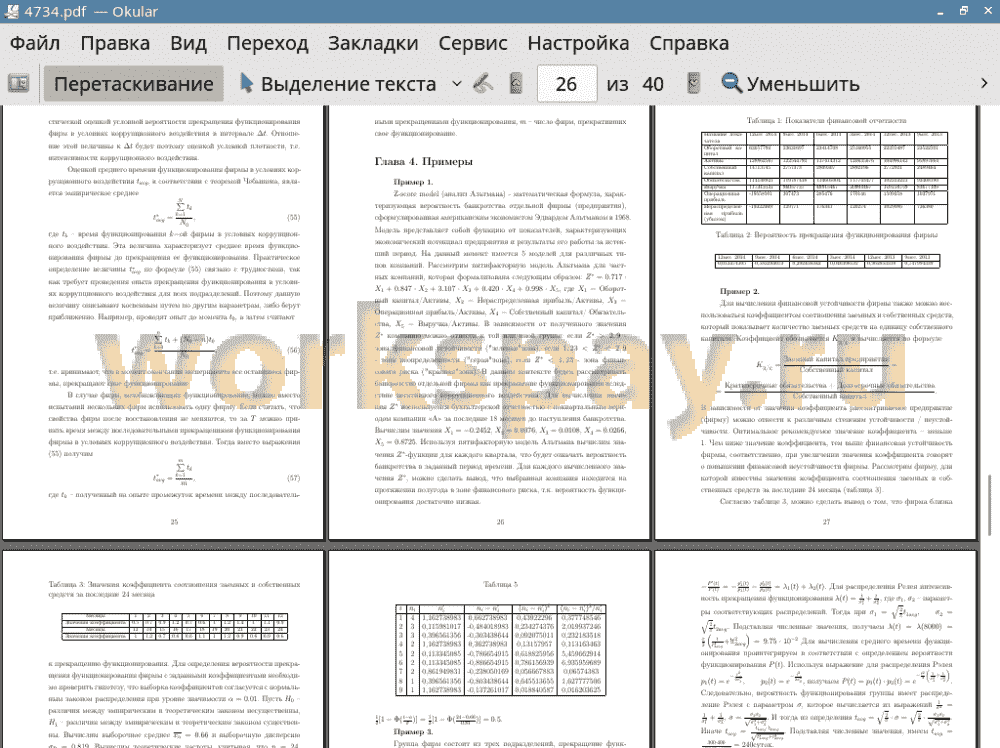Viewport: 1000px width, 748px height.
Task: Click the 'Пример 2.' heading text
Action: (x=740, y=291)
